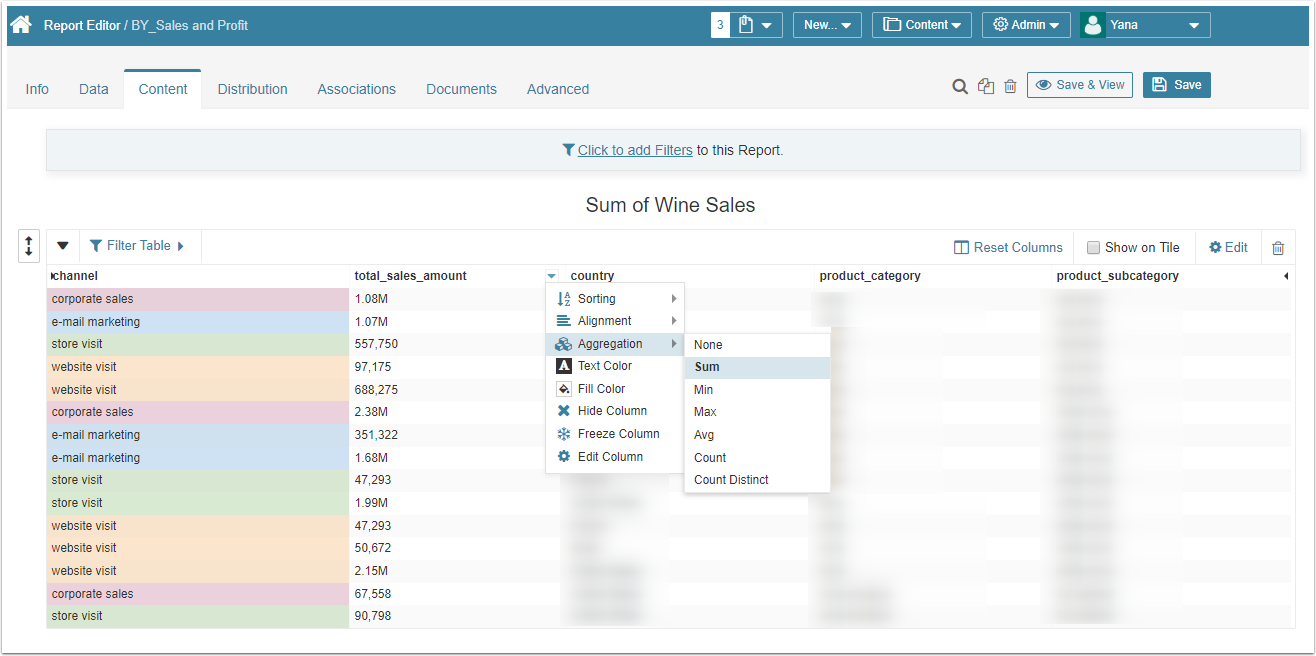The width and height of the screenshot is (1316, 656).
Task: Click the vertical resize arrows icon
Action: 29,246
